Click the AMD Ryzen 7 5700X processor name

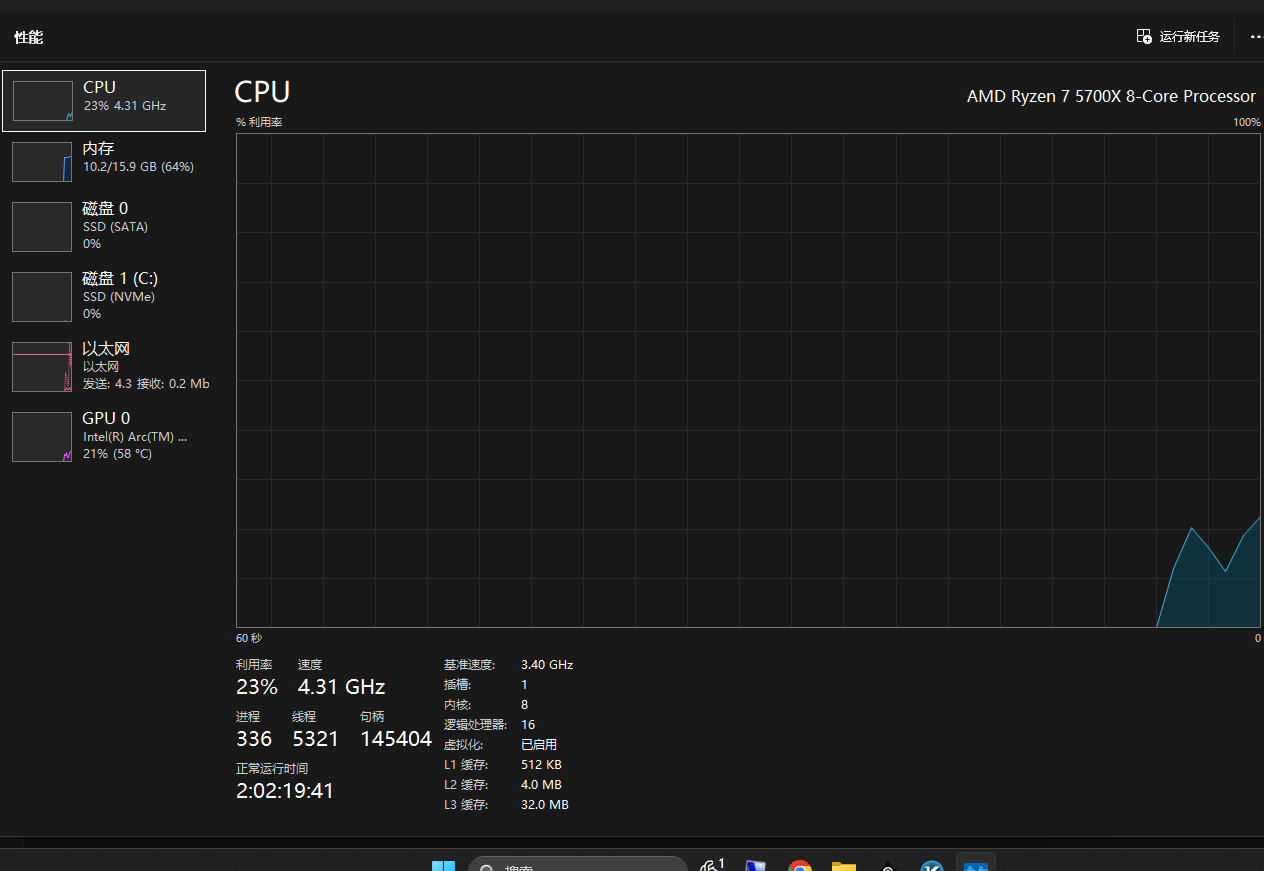coord(1111,96)
